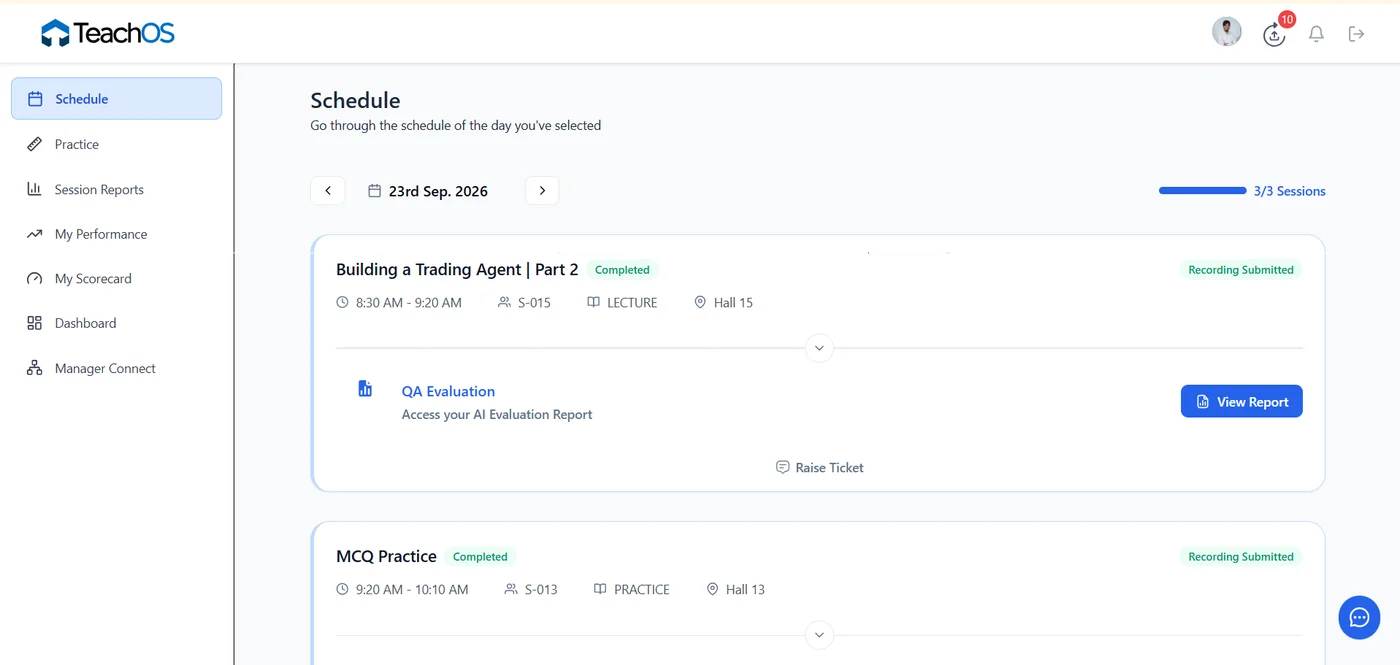Click the LECTURE type label
The image size is (1400, 665).
click(632, 302)
